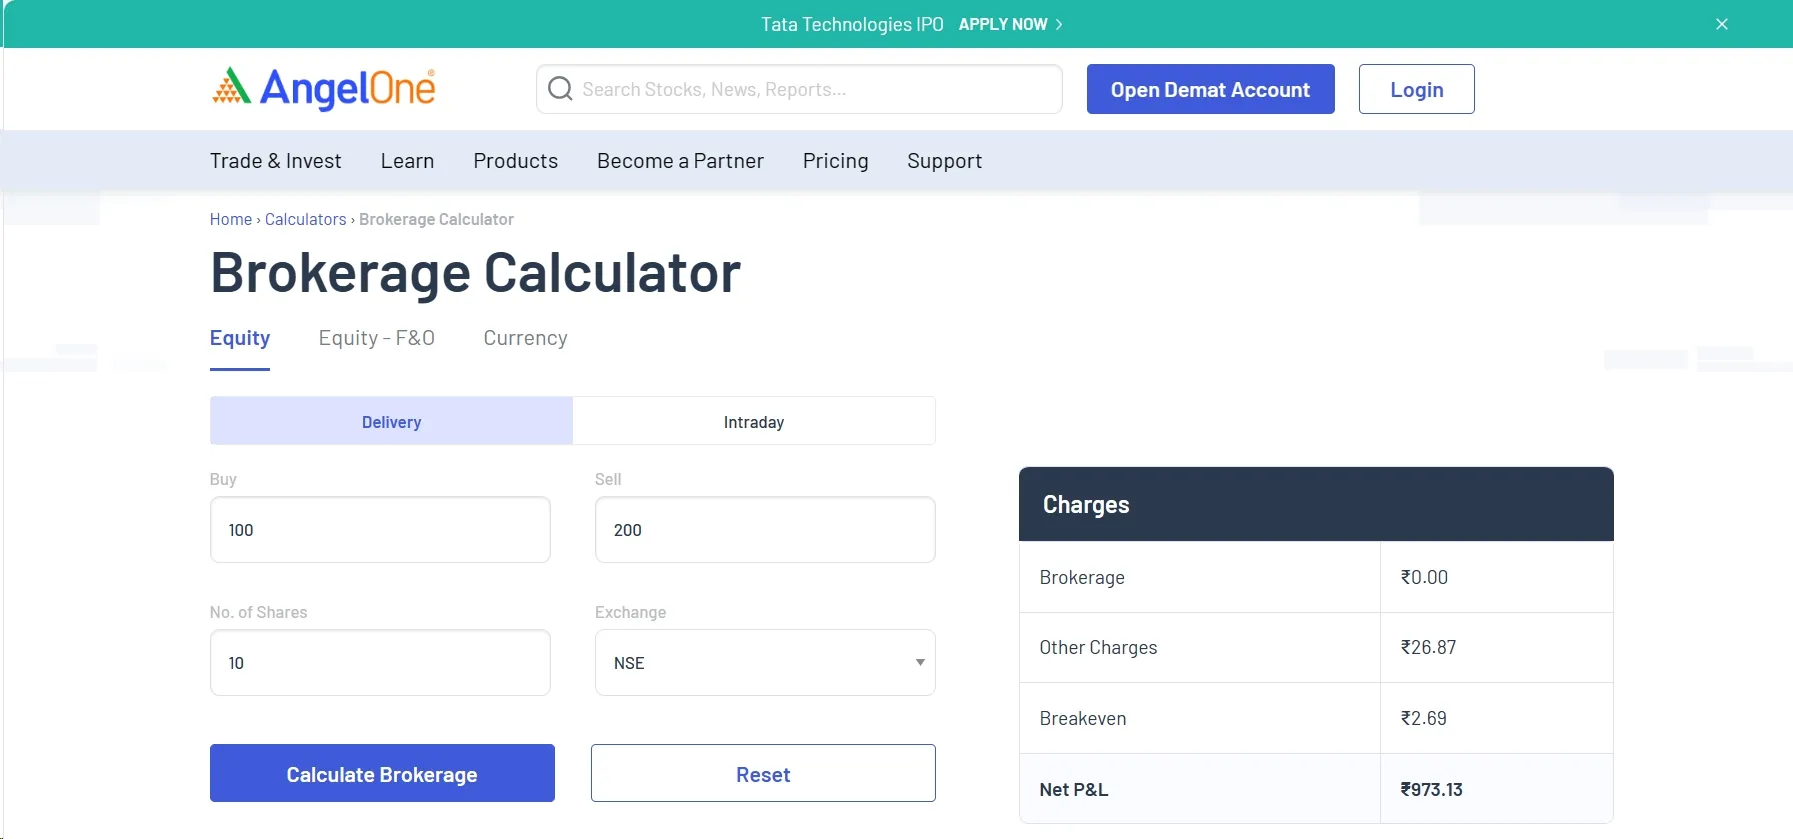Switch to the Equity - F&O tab
This screenshot has width=1793, height=839.
(377, 338)
